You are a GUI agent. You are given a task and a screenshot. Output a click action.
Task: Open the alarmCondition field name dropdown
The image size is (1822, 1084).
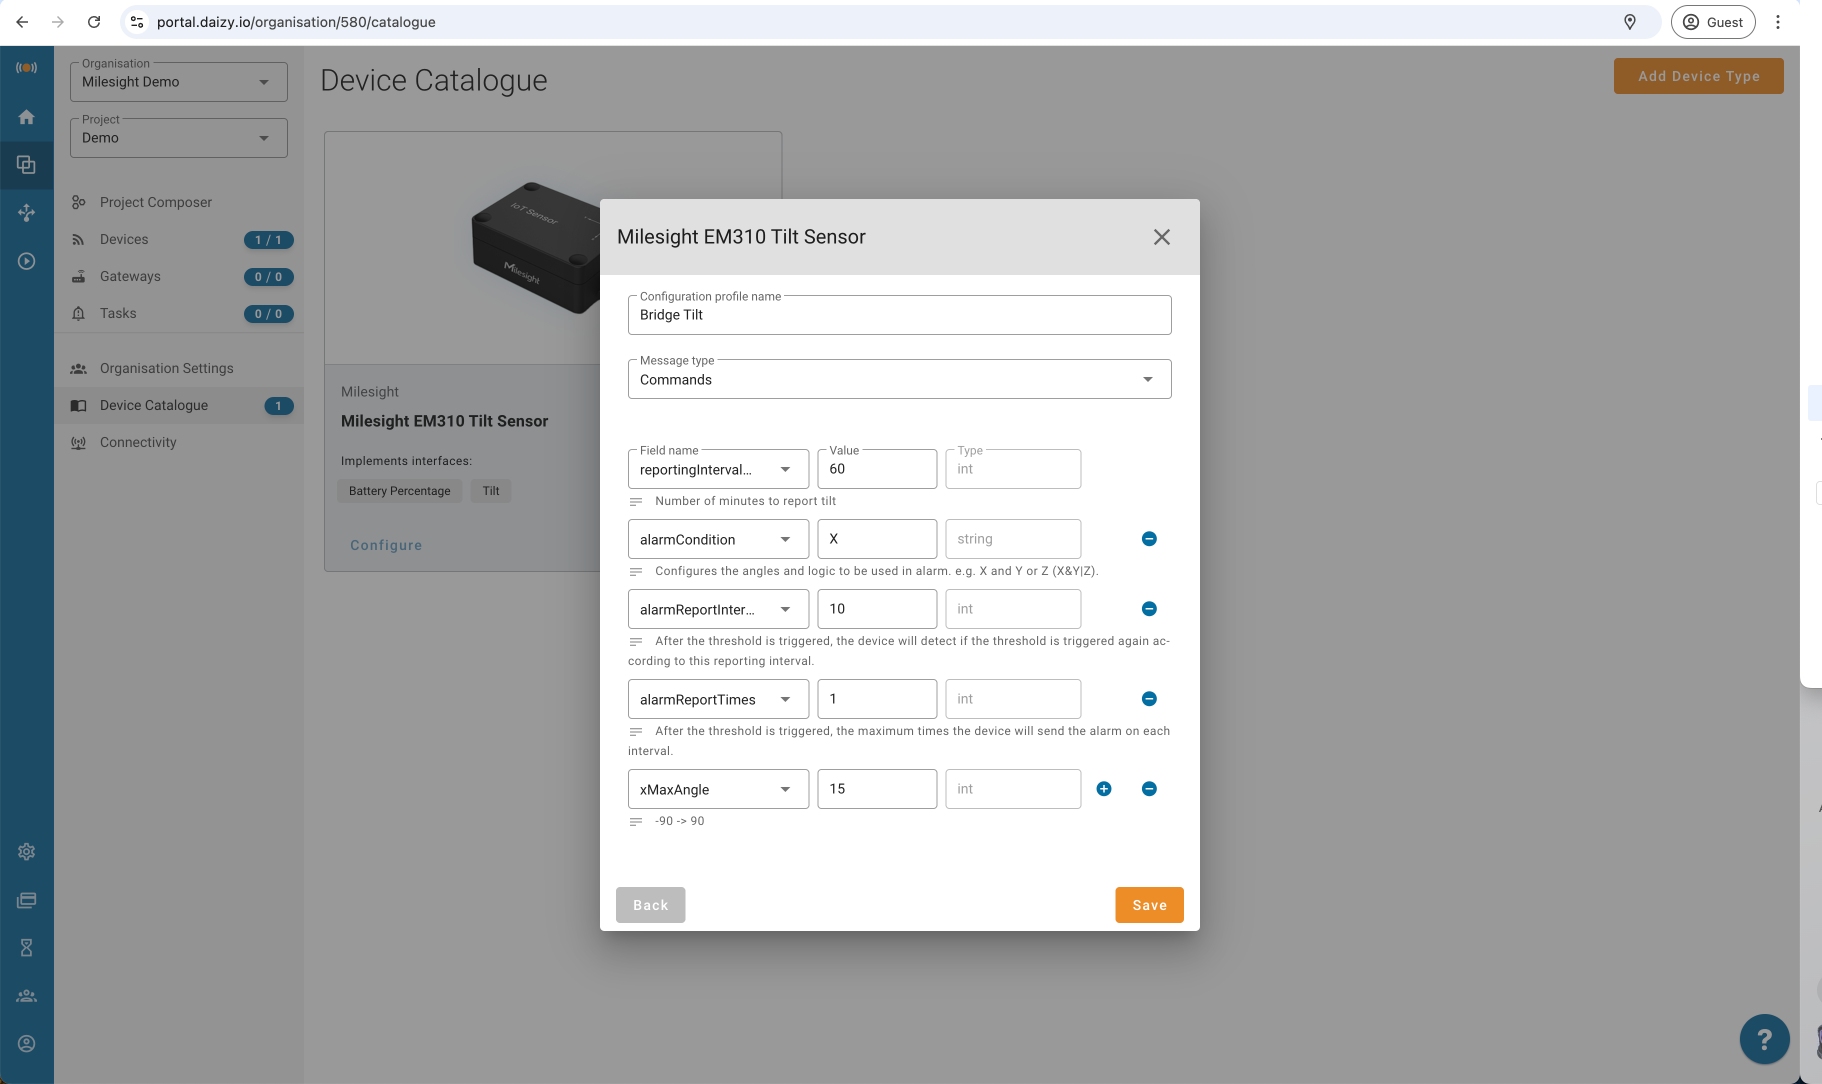point(718,539)
